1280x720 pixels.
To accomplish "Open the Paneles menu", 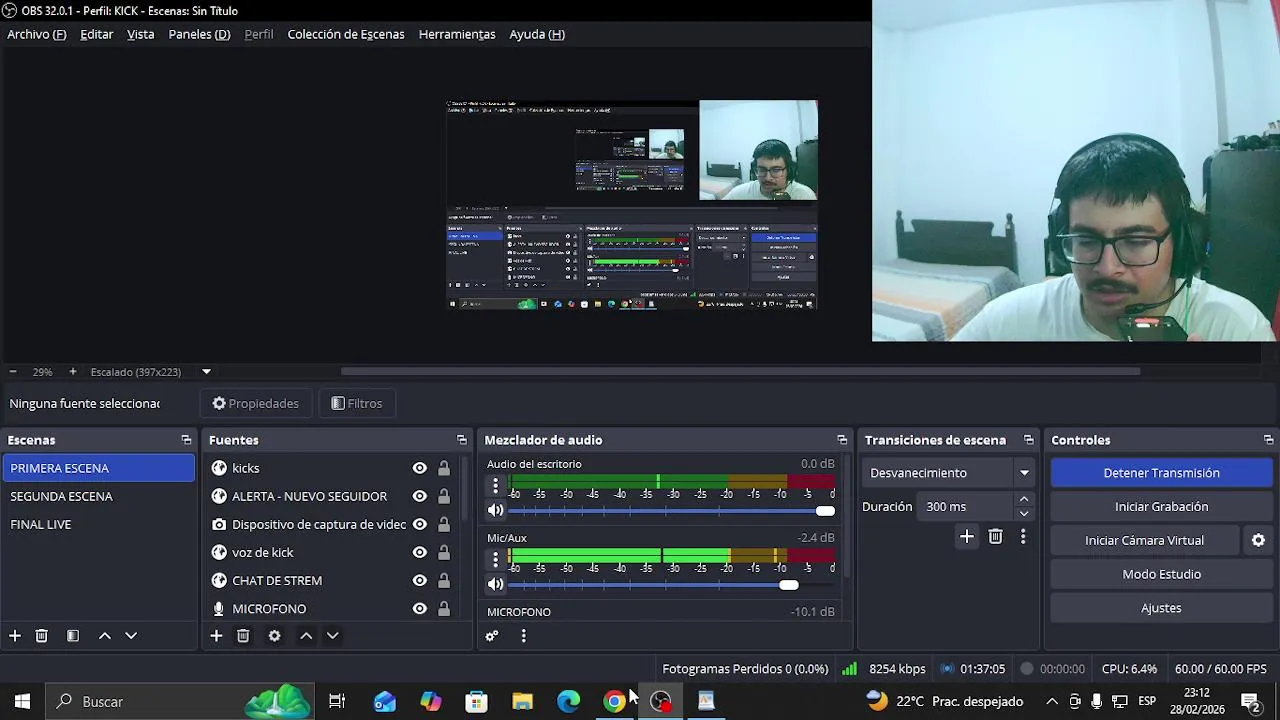I will (199, 34).
